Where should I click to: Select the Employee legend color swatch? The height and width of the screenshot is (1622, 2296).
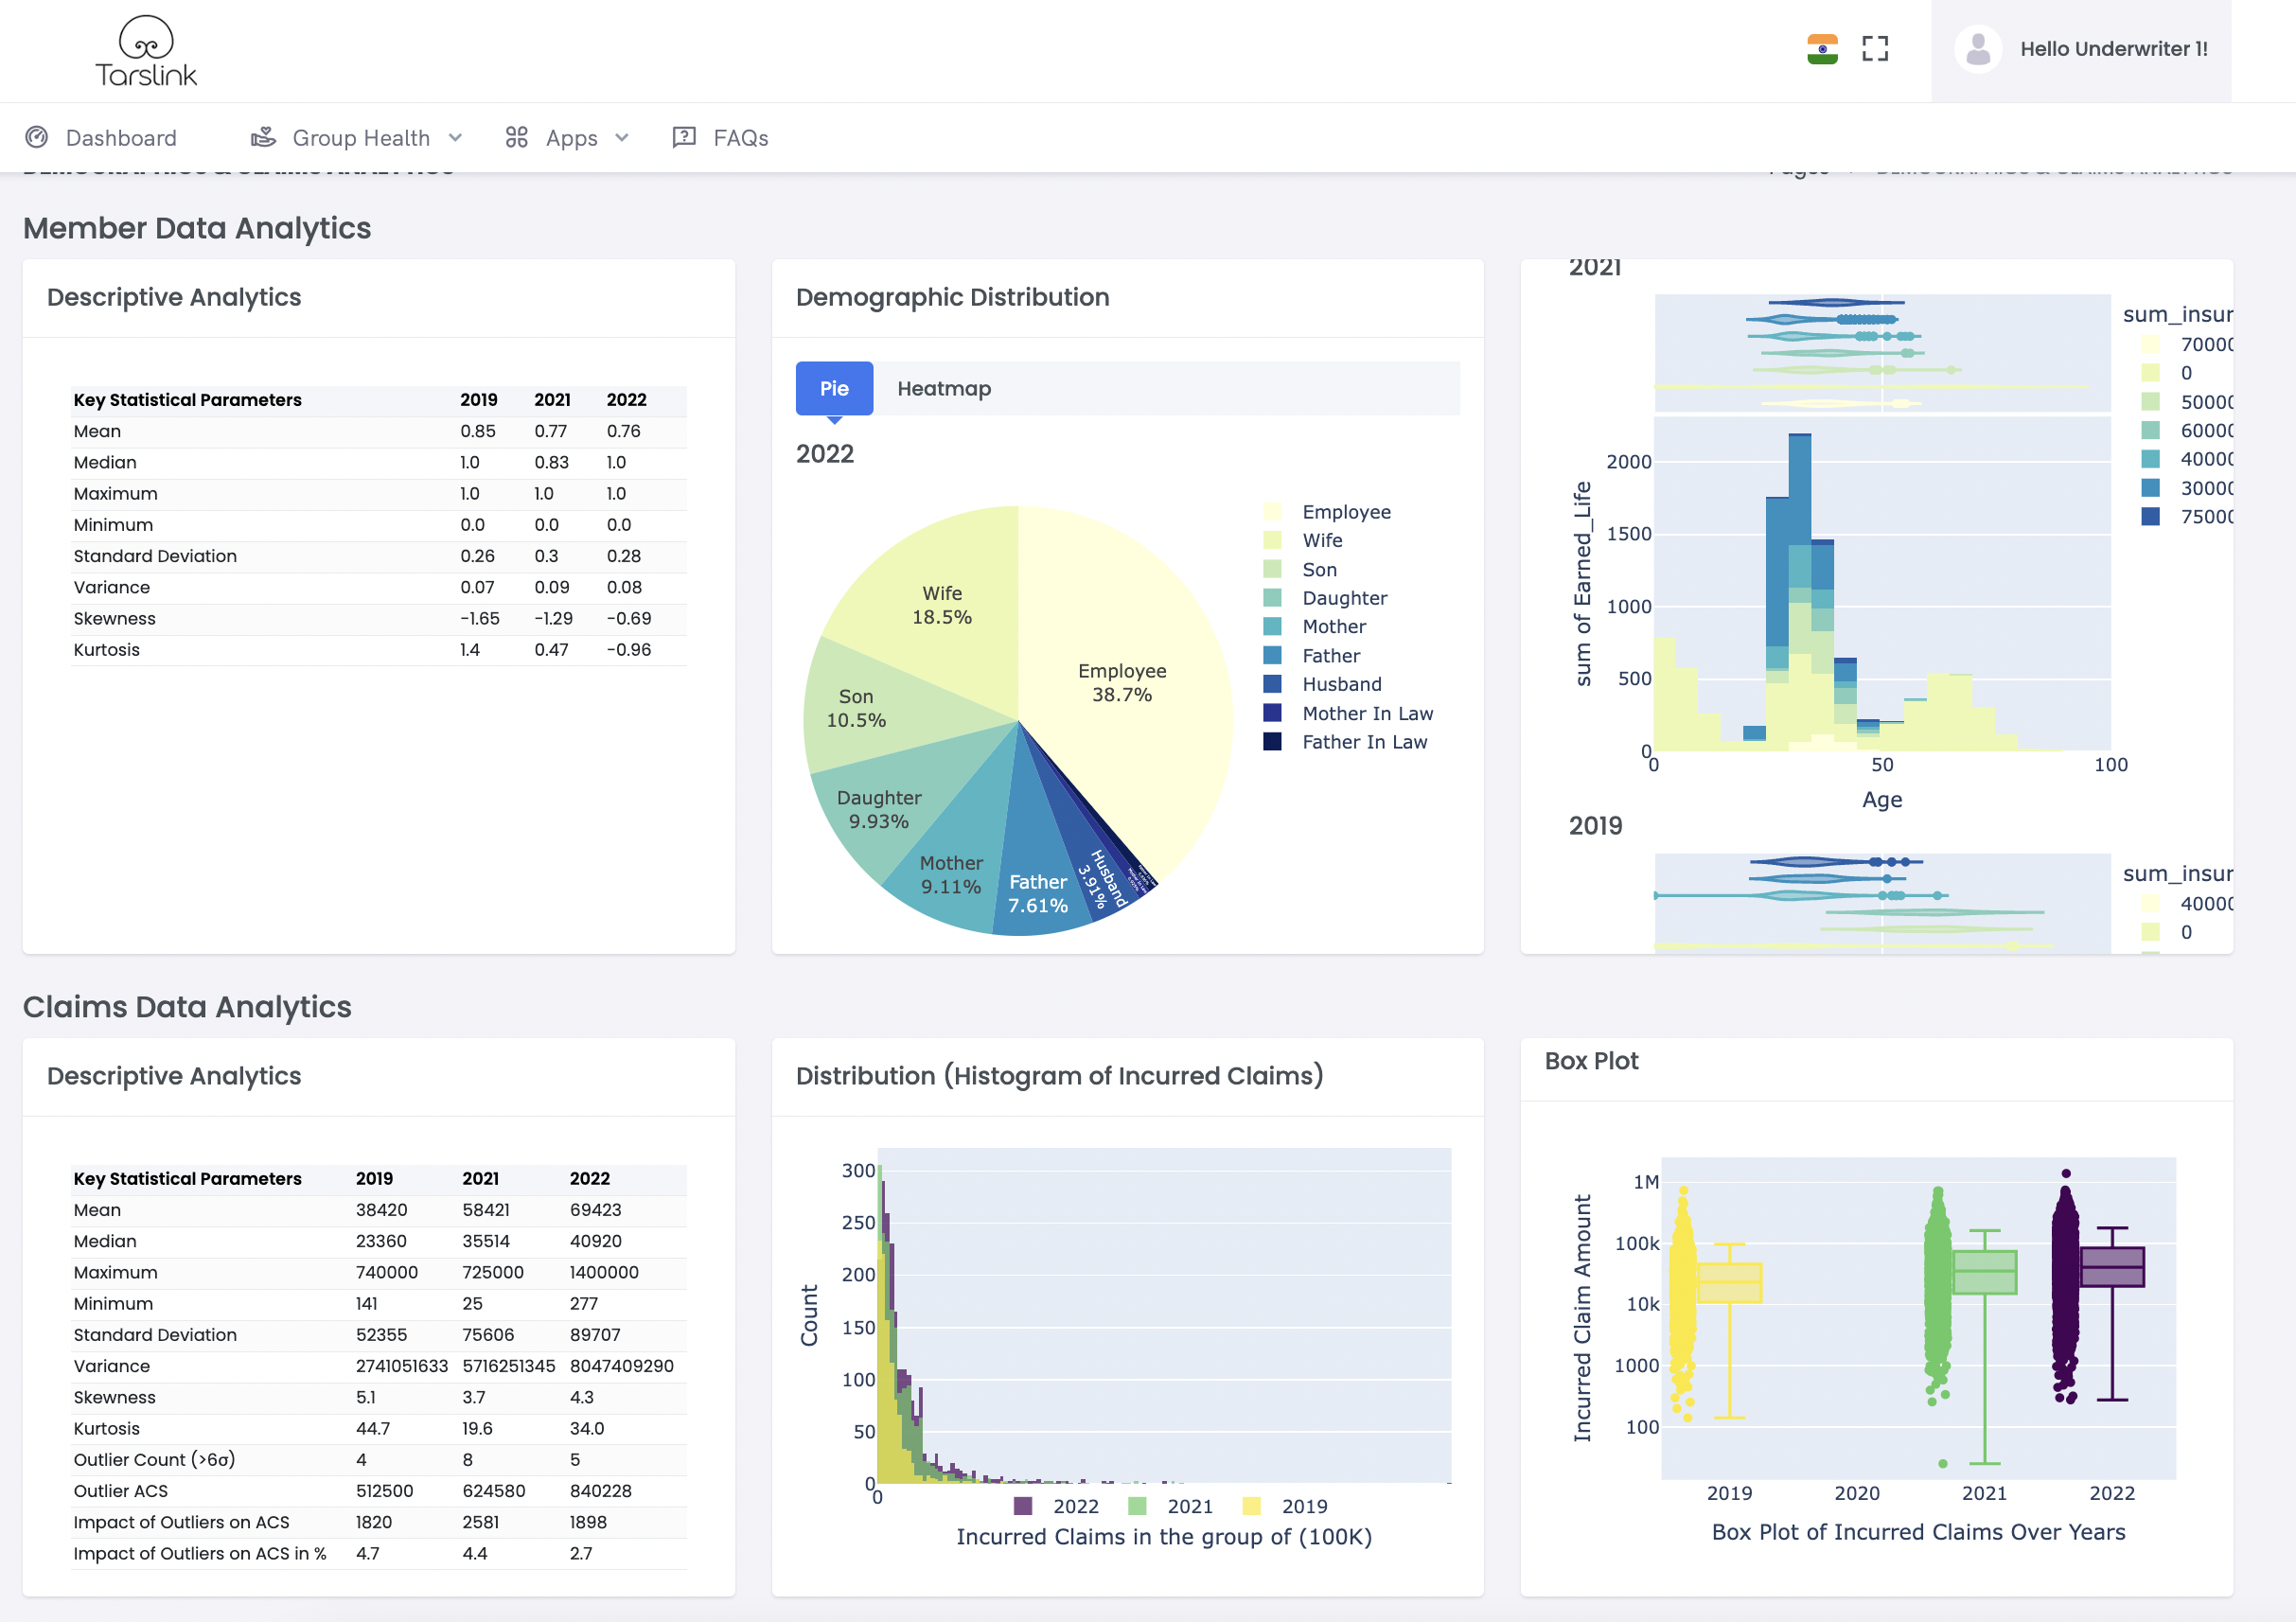pyautogui.click(x=1274, y=511)
